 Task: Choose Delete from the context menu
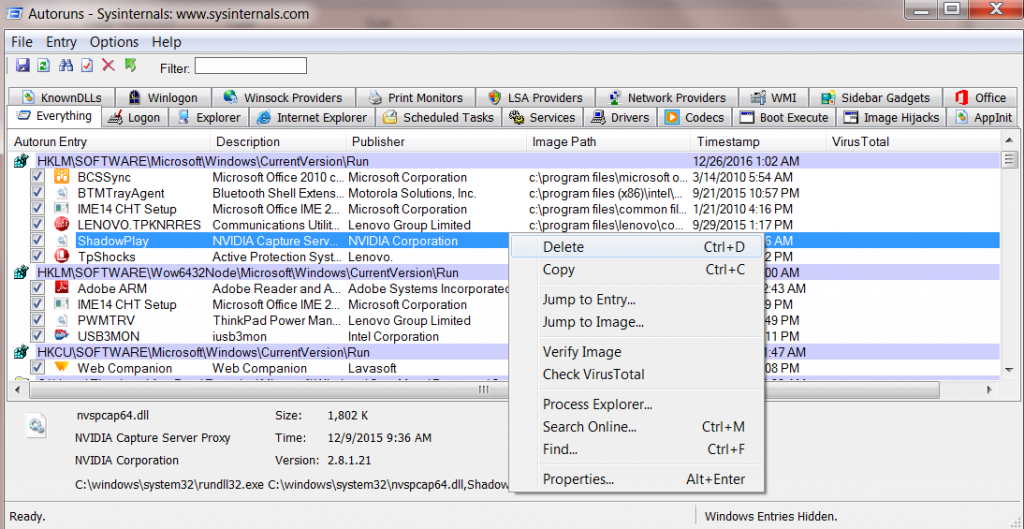[x=637, y=247]
